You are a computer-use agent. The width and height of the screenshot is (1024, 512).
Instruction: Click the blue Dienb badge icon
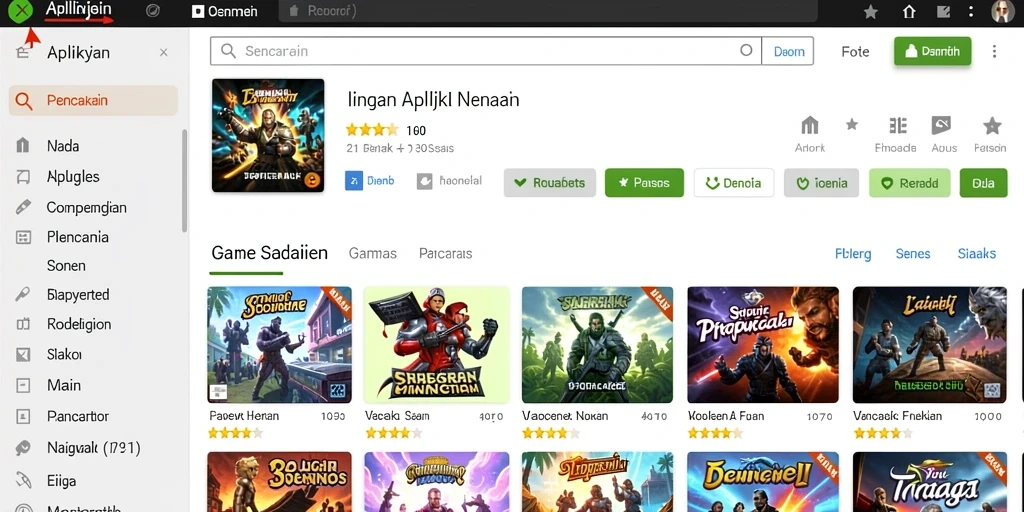353,181
